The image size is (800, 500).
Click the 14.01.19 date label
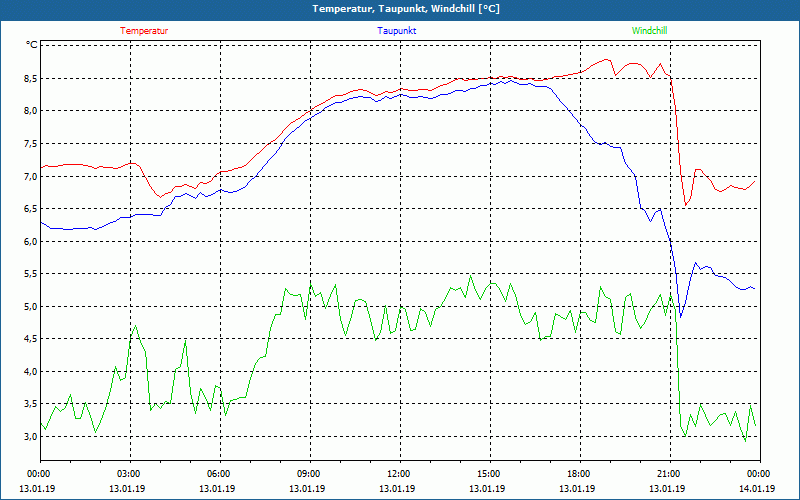point(757,488)
